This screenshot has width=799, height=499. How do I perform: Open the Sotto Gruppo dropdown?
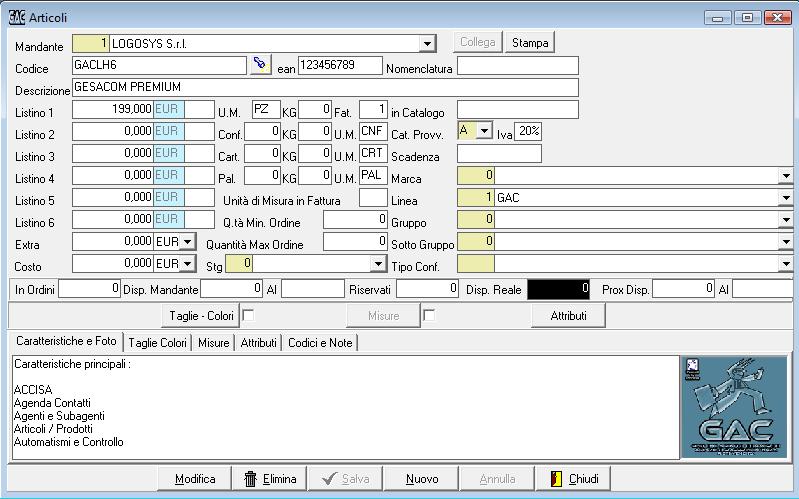click(x=786, y=242)
